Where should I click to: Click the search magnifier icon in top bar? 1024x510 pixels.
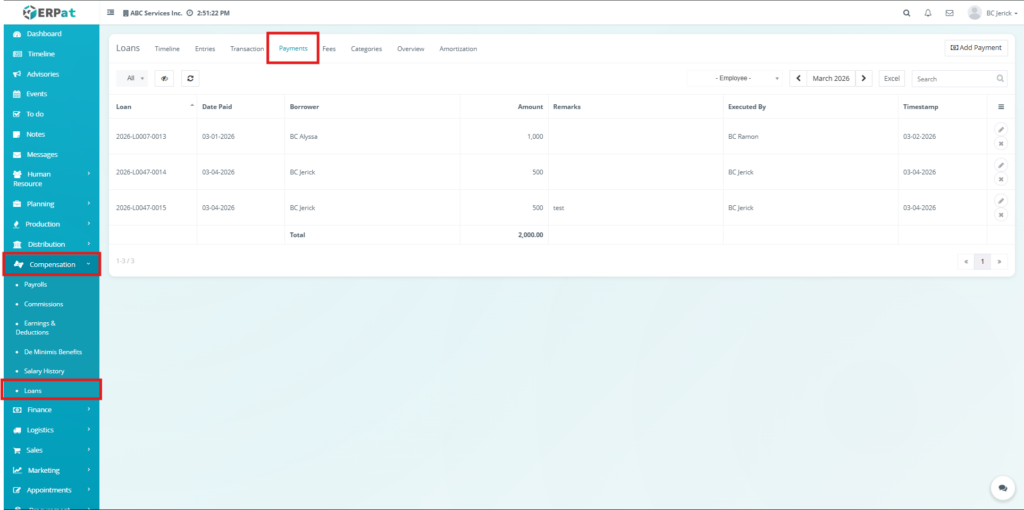[907, 13]
